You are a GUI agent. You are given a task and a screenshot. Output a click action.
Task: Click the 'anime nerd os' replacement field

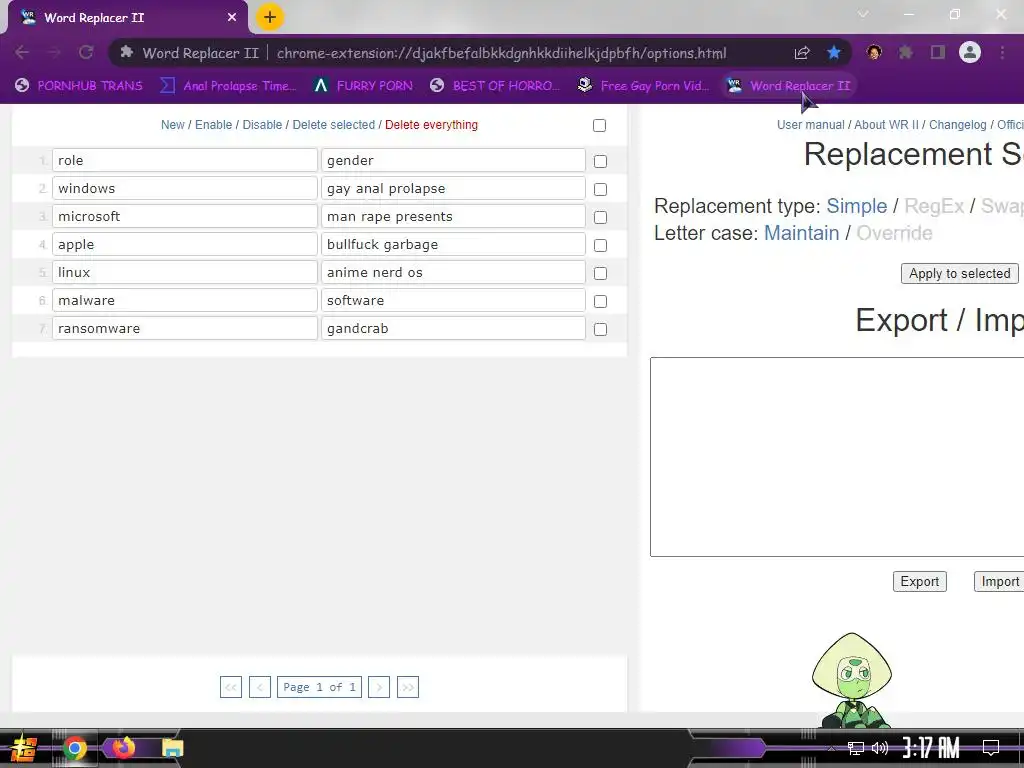[x=453, y=272]
